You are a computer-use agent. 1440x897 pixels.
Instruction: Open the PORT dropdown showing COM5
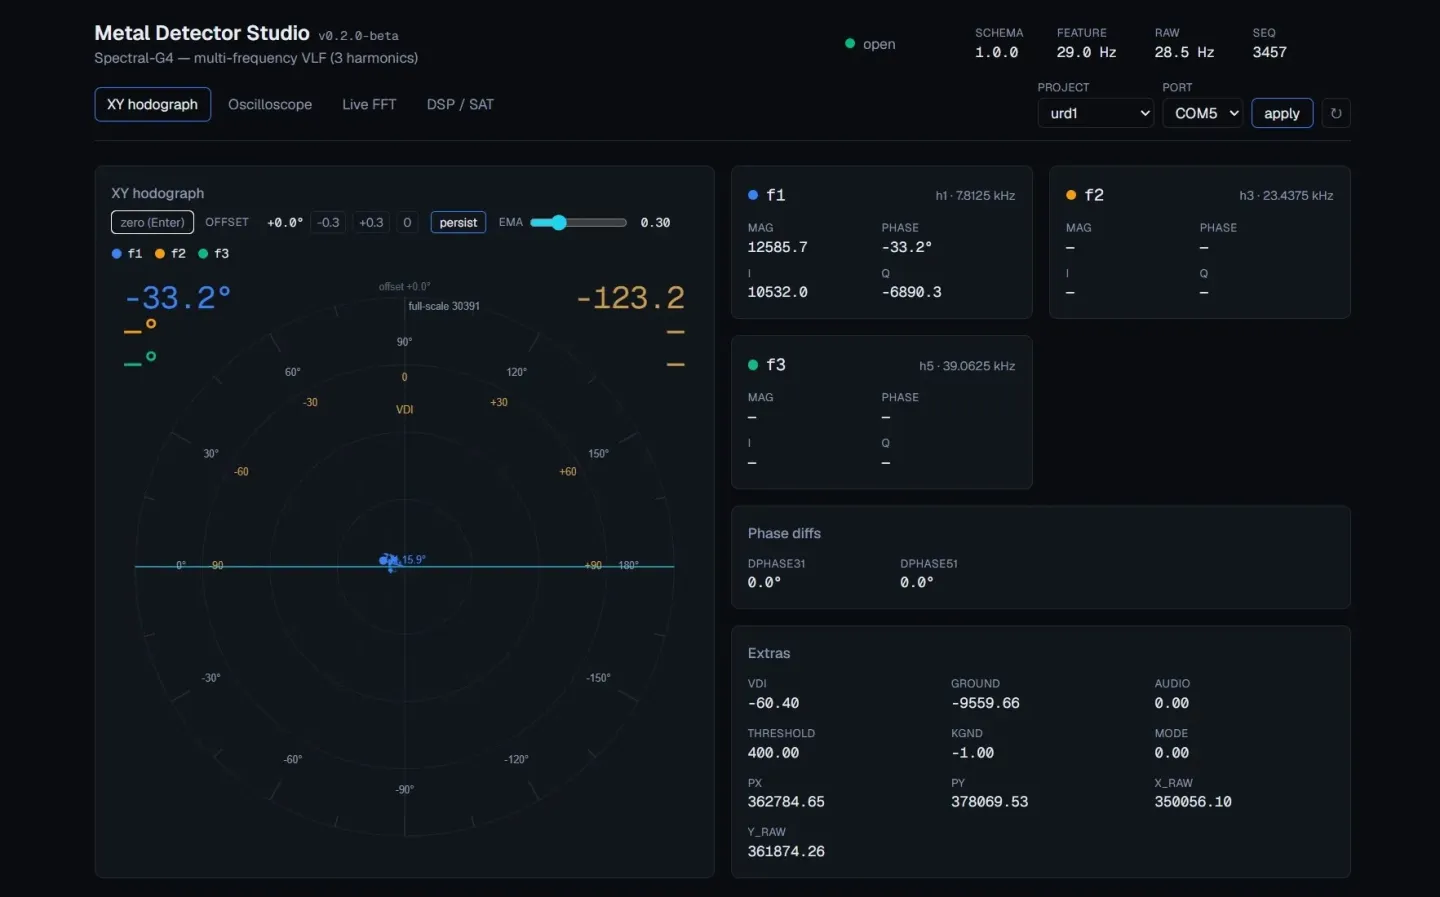1202,113
